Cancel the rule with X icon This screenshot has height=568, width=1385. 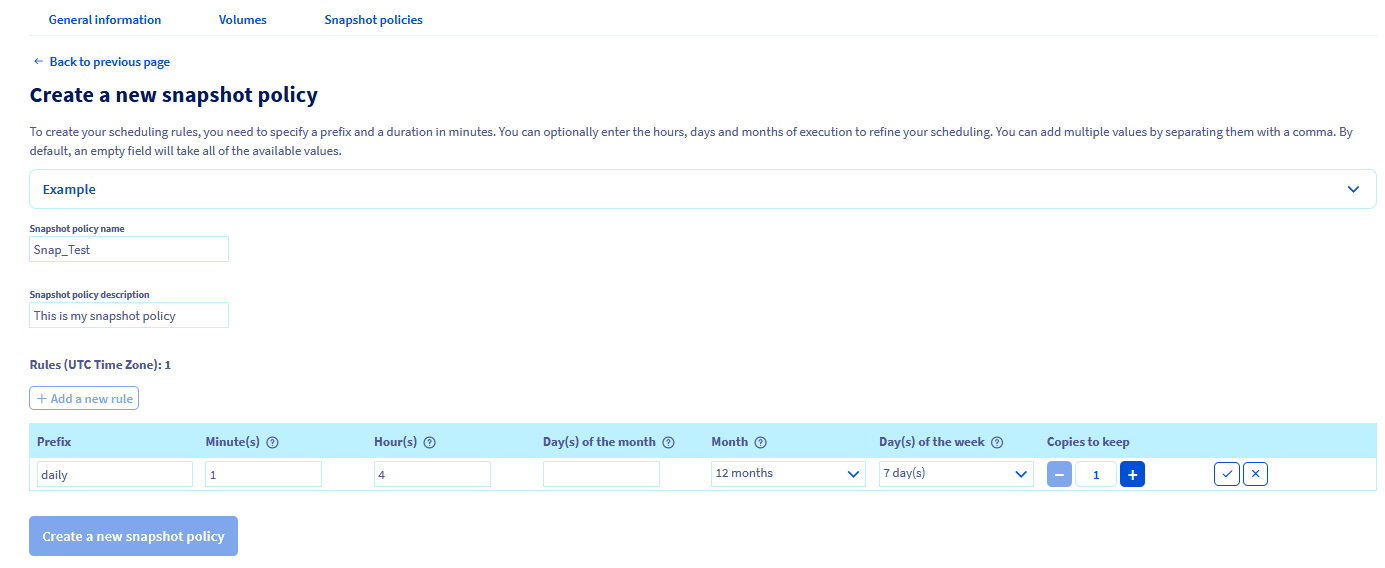tap(1255, 474)
